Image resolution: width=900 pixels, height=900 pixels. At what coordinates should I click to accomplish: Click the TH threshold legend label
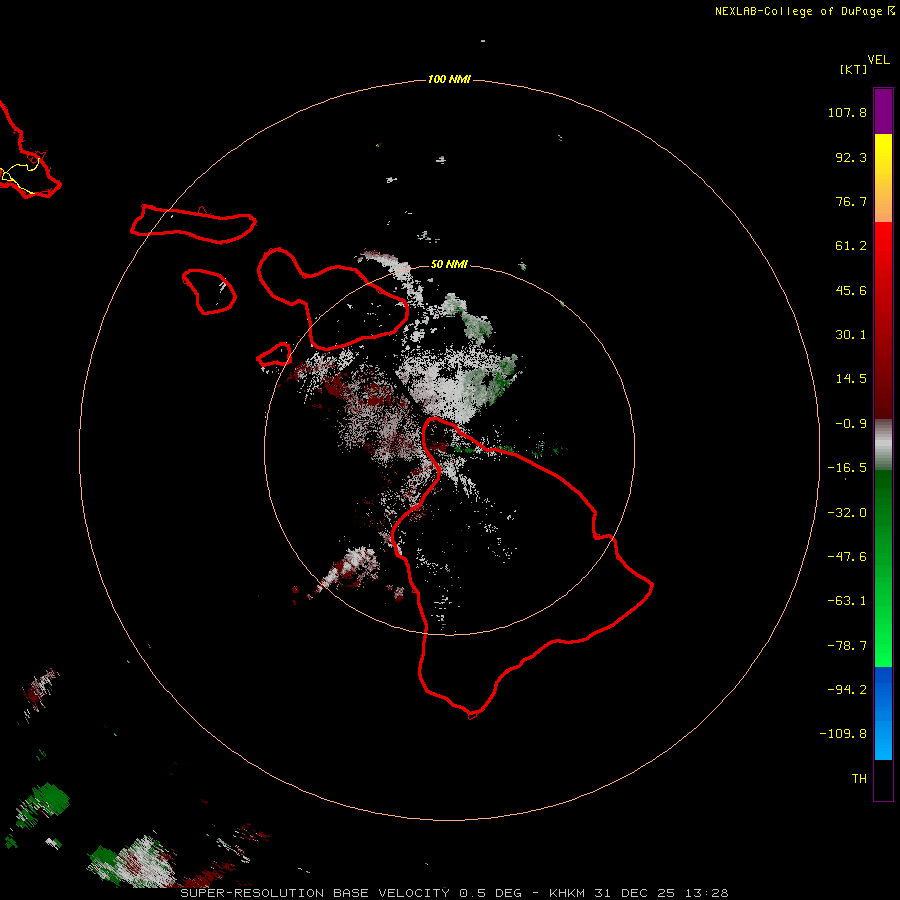pyautogui.click(x=859, y=779)
